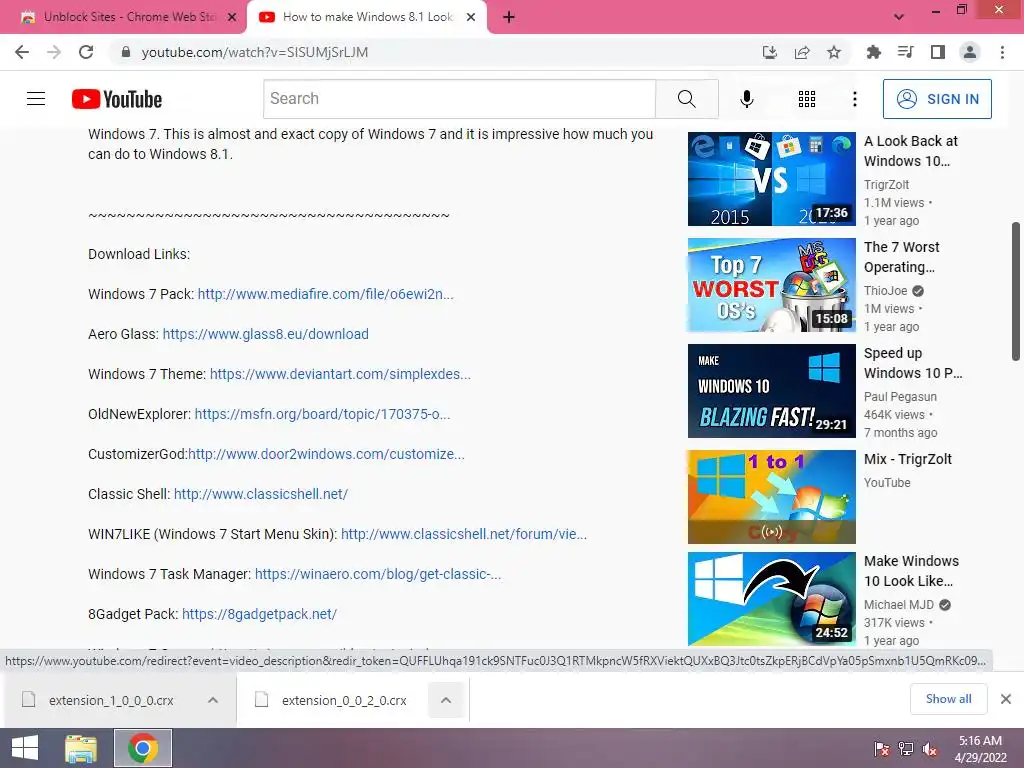
Task: Click the share page icon in address bar
Action: pos(802,52)
